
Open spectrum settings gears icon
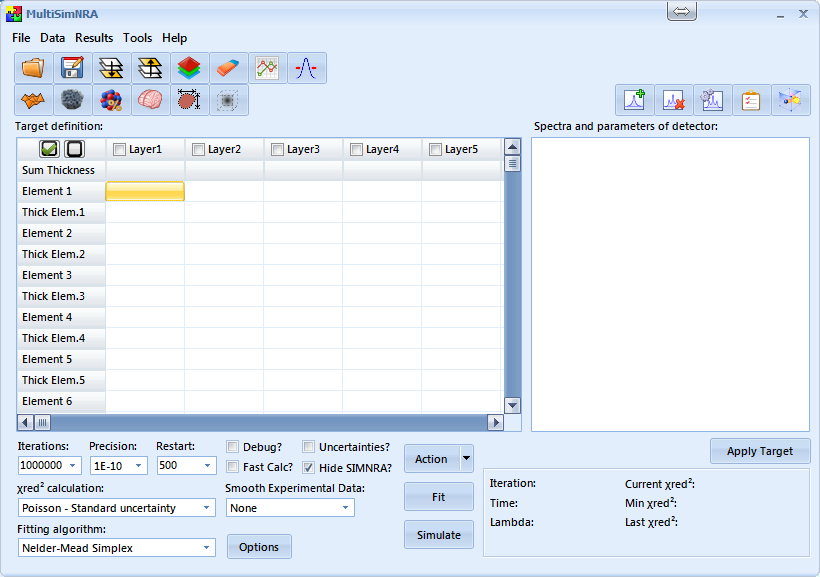tap(712, 100)
